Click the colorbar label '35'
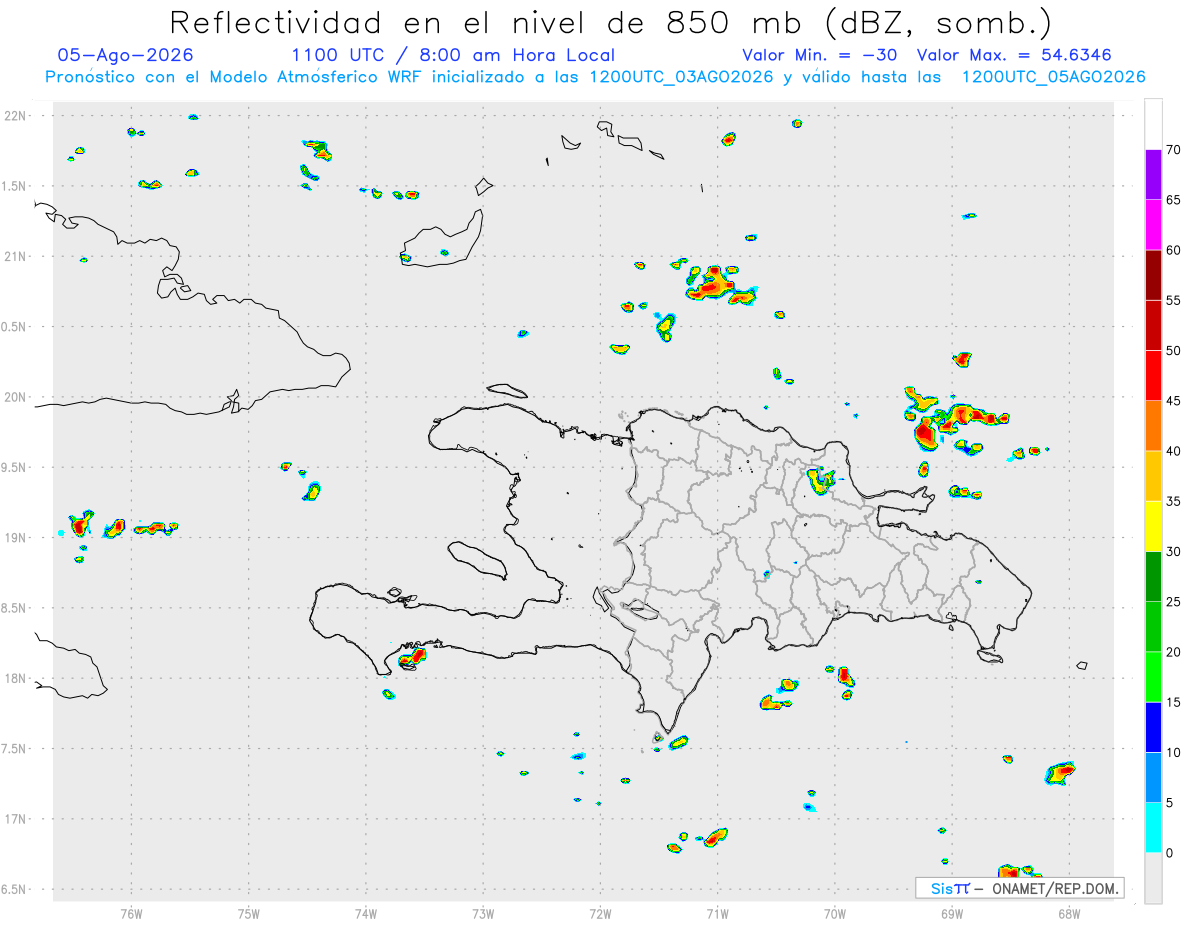 coord(1174,501)
